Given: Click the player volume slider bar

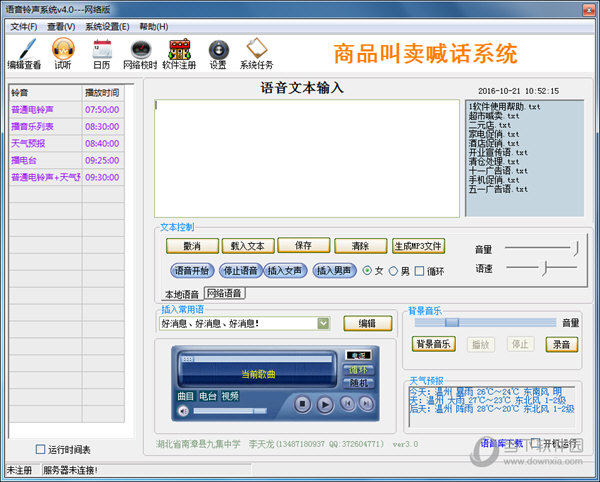Looking at the screenshot, I should point(230,411).
